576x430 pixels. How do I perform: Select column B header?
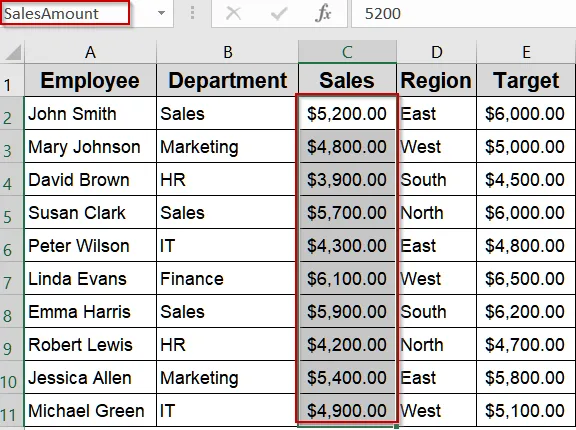227,52
